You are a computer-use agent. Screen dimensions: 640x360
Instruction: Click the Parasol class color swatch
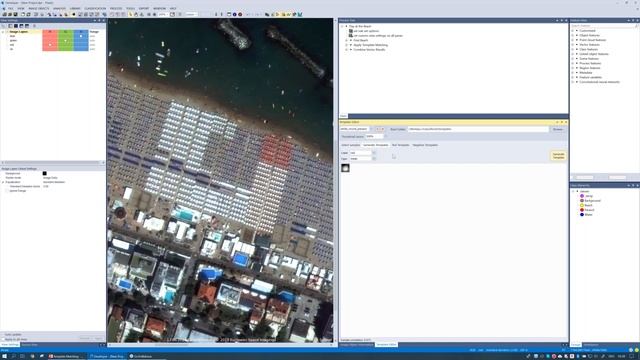click(582, 210)
